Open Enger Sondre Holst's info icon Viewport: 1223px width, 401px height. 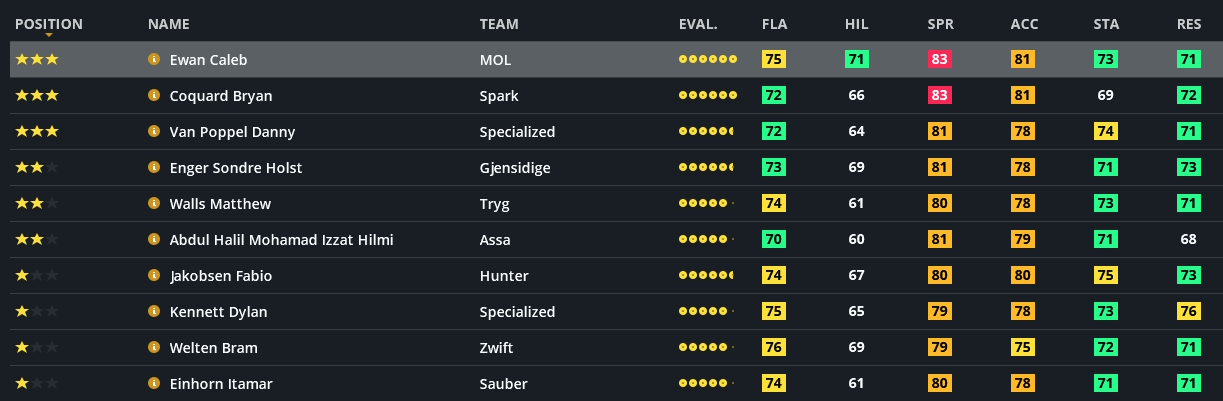(x=154, y=168)
